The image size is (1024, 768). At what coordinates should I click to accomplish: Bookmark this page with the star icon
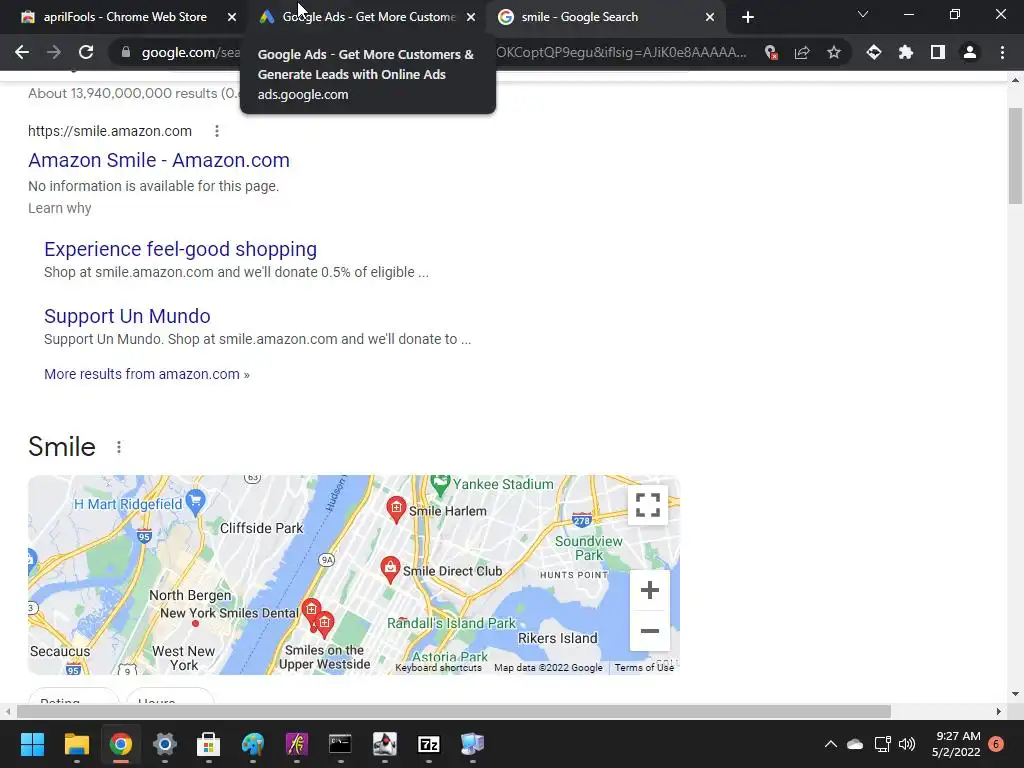tap(834, 52)
